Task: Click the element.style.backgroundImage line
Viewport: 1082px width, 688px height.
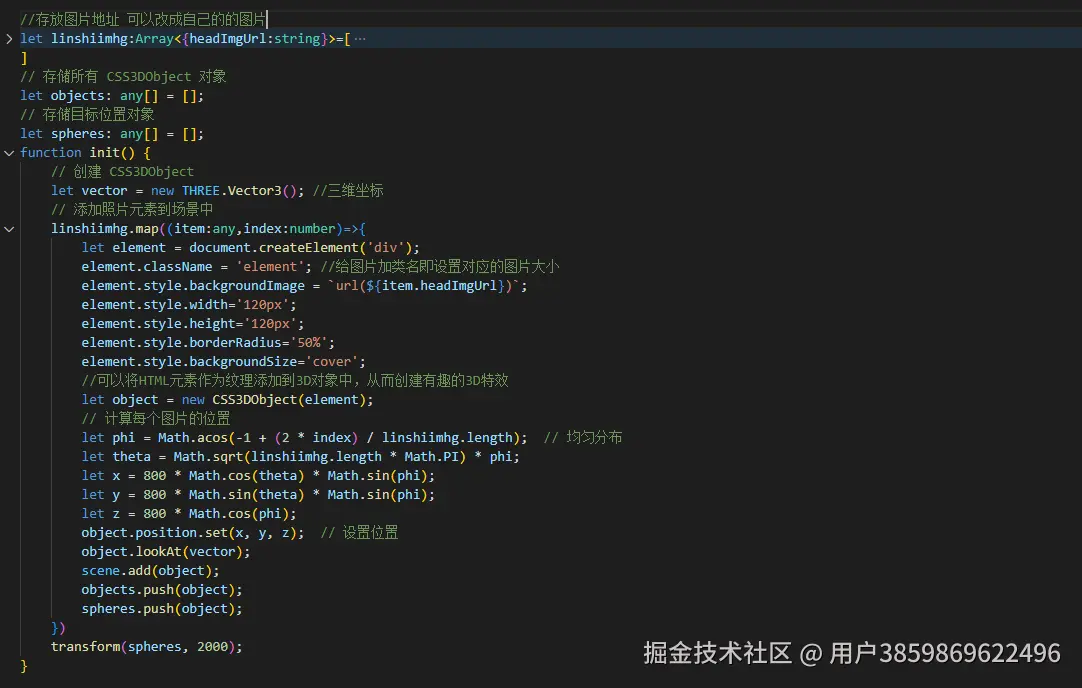Action: tap(304, 286)
